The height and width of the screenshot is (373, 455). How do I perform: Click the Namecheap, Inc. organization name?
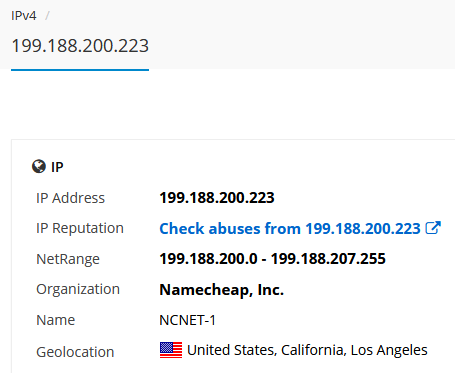click(x=222, y=290)
